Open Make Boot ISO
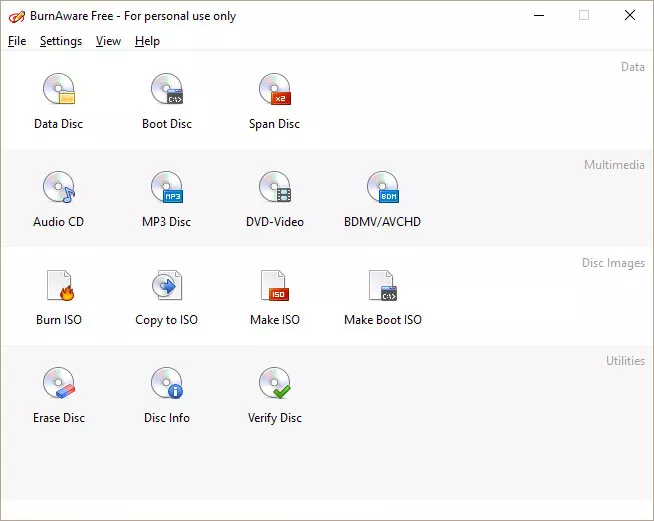 point(382,297)
